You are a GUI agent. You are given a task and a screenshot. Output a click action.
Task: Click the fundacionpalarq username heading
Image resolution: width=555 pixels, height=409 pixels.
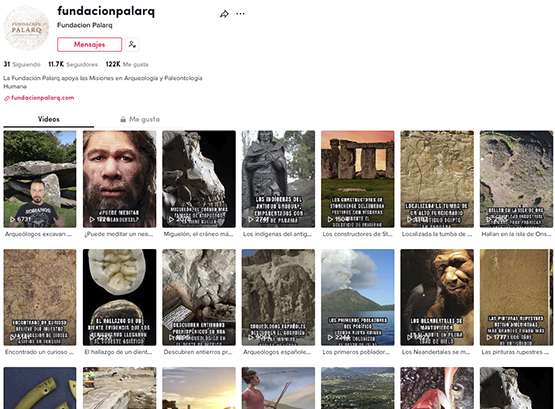click(x=106, y=11)
